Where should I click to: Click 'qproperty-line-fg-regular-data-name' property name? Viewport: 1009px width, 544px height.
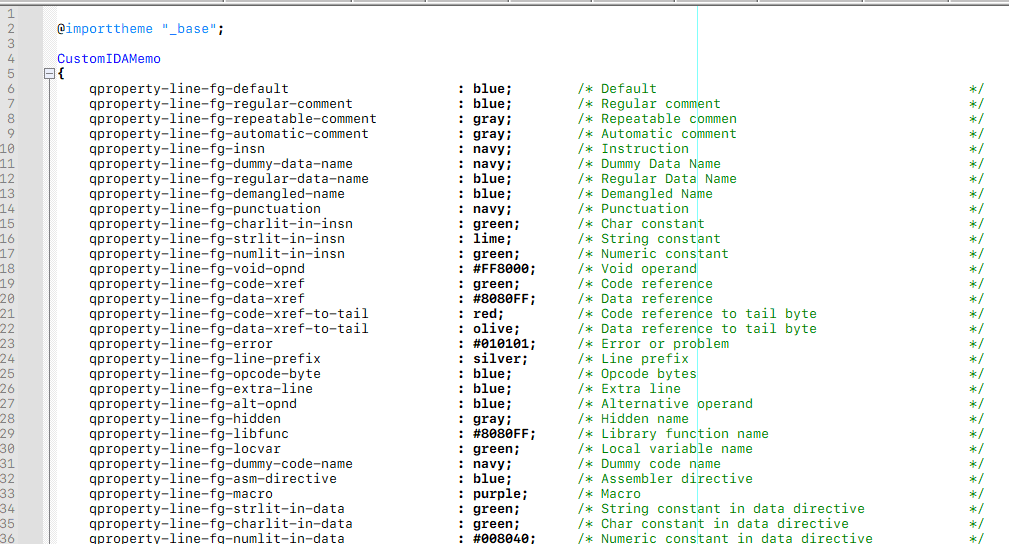[x=229, y=179]
